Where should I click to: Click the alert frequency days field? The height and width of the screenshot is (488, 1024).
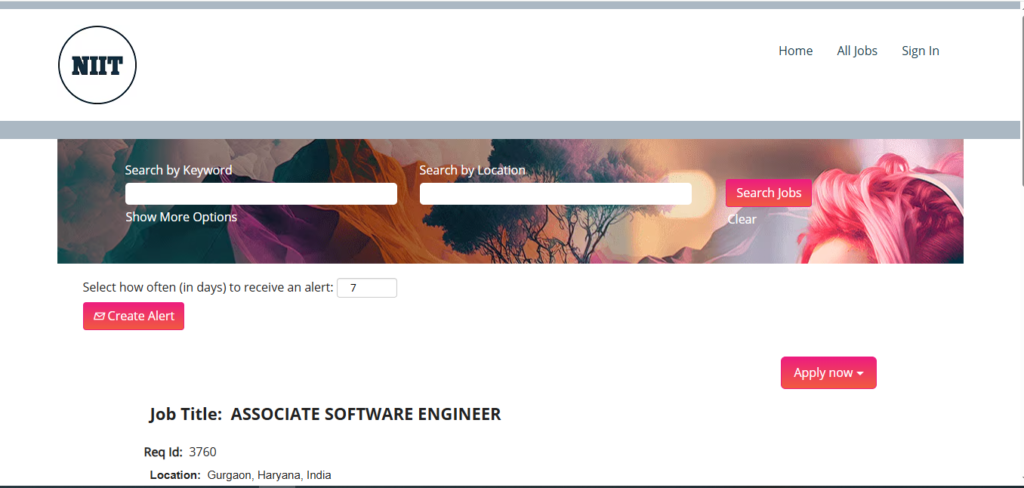[367, 288]
